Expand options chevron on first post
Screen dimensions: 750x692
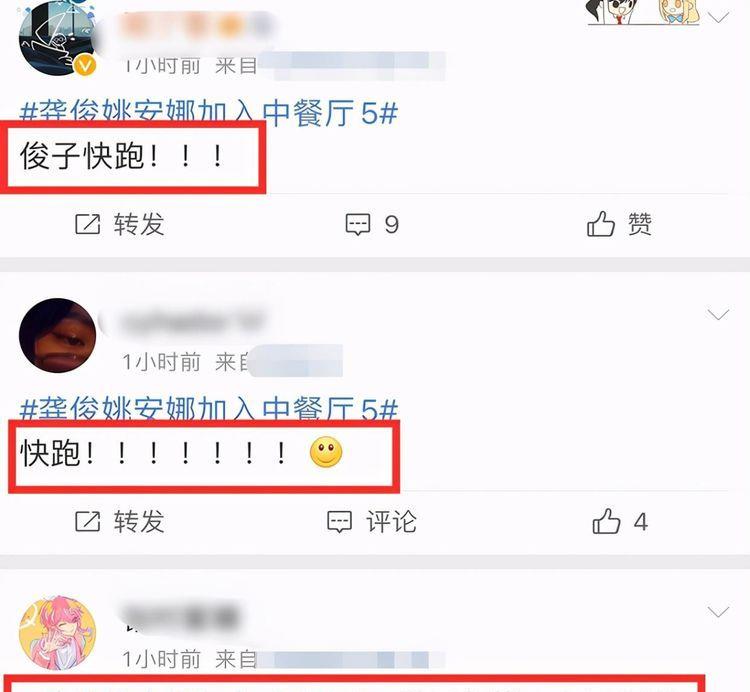718,18
